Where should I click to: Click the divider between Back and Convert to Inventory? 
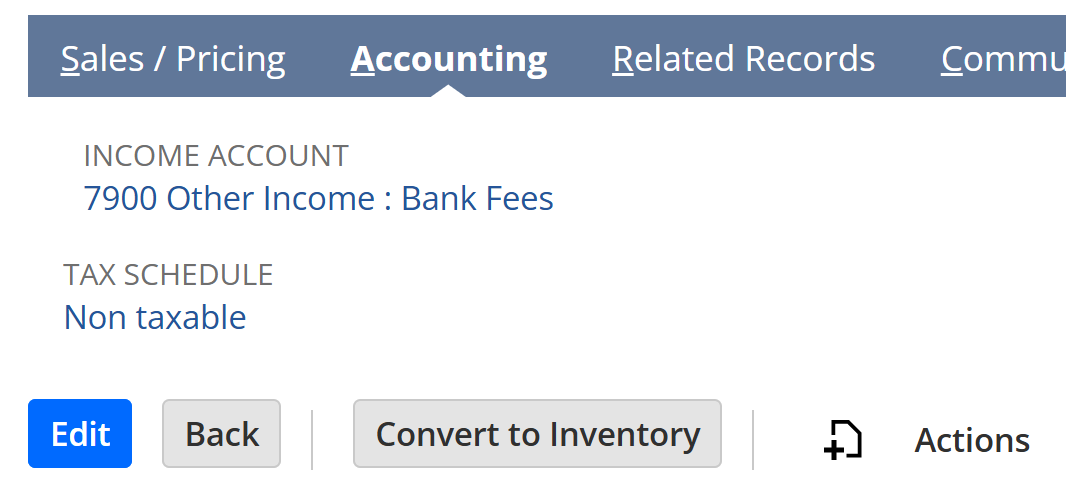[312, 439]
